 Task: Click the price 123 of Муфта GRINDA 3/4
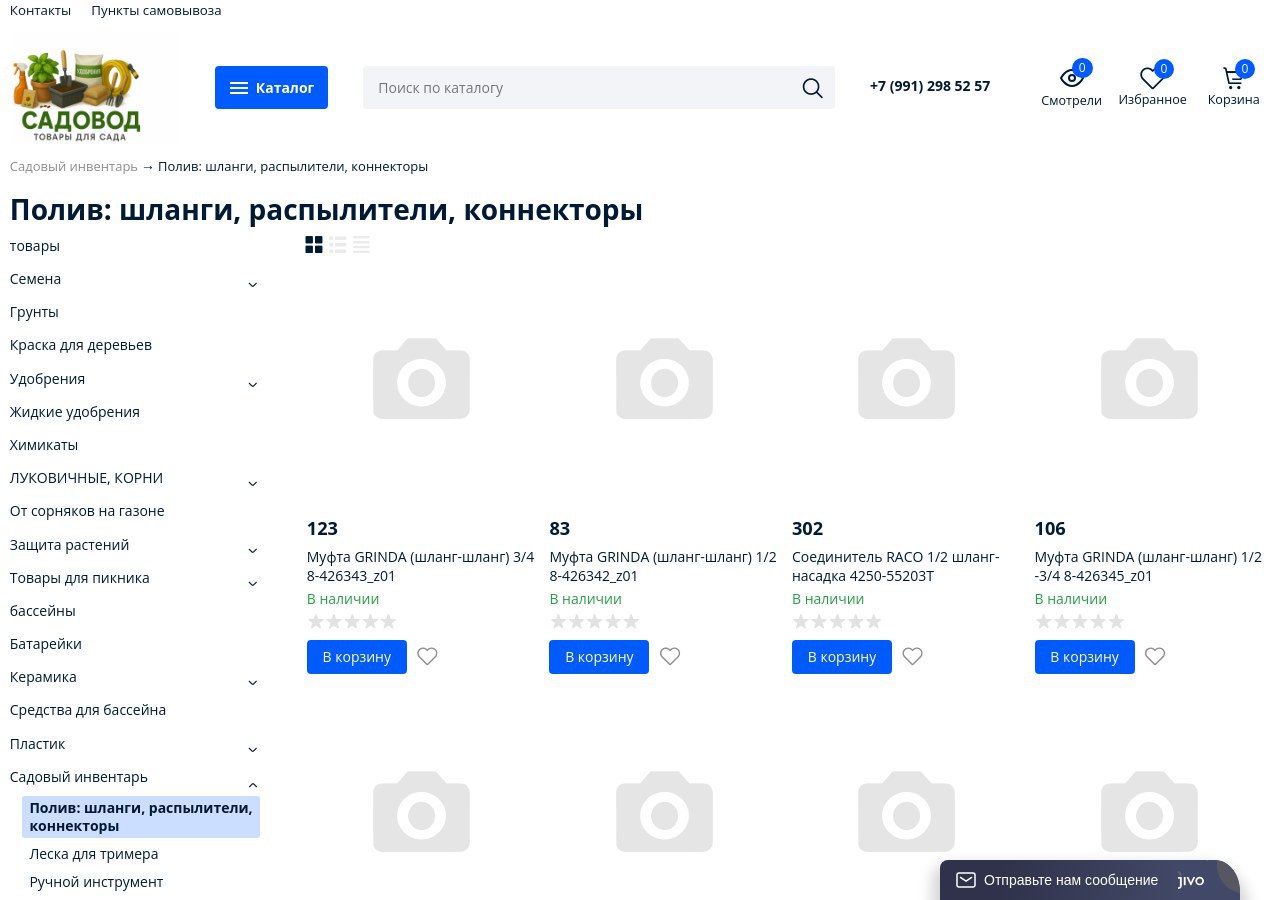point(322,528)
